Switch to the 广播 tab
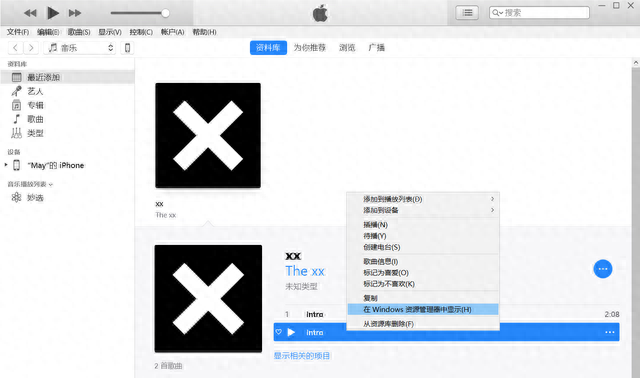640x378 pixels. (x=376, y=48)
